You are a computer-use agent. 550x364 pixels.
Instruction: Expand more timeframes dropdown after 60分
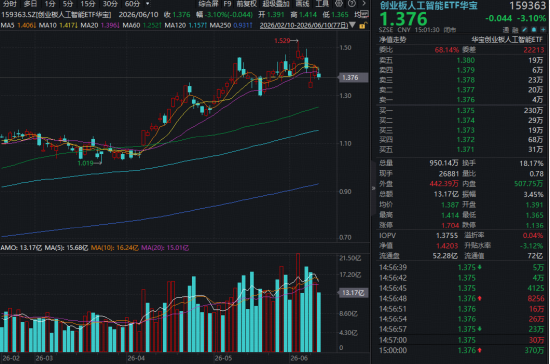[x=148, y=4]
